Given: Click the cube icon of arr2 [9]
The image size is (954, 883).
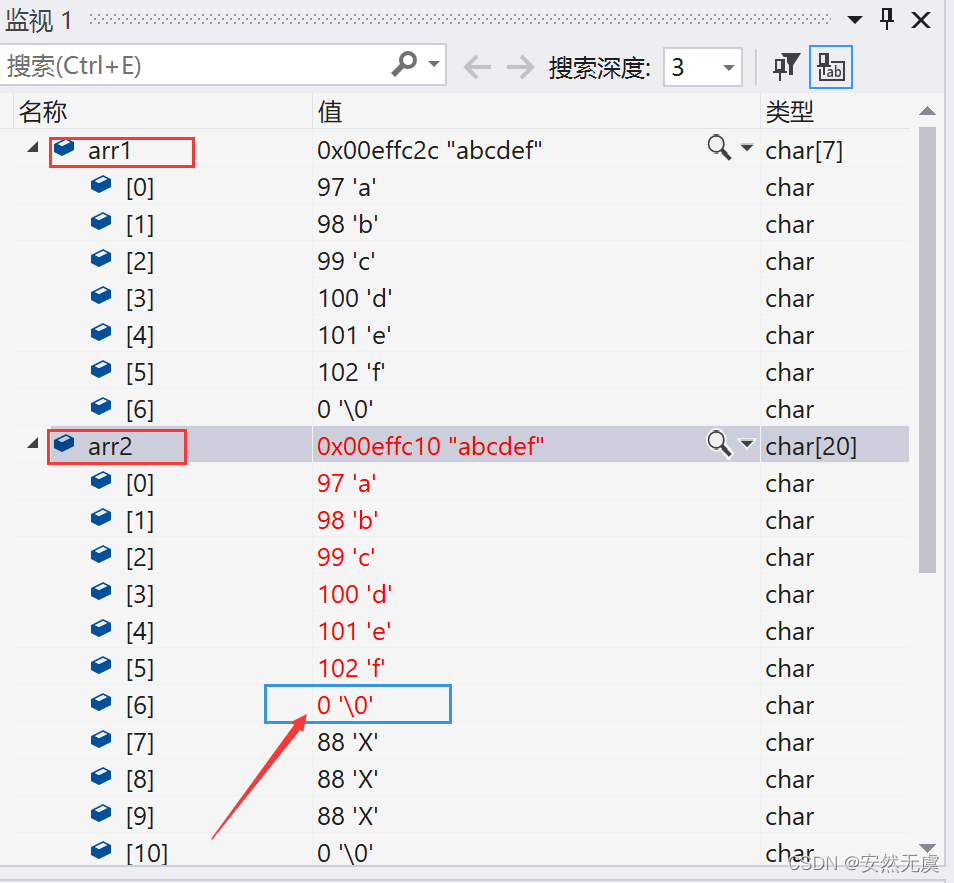Looking at the screenshot, I should click(x=101, y=814).
